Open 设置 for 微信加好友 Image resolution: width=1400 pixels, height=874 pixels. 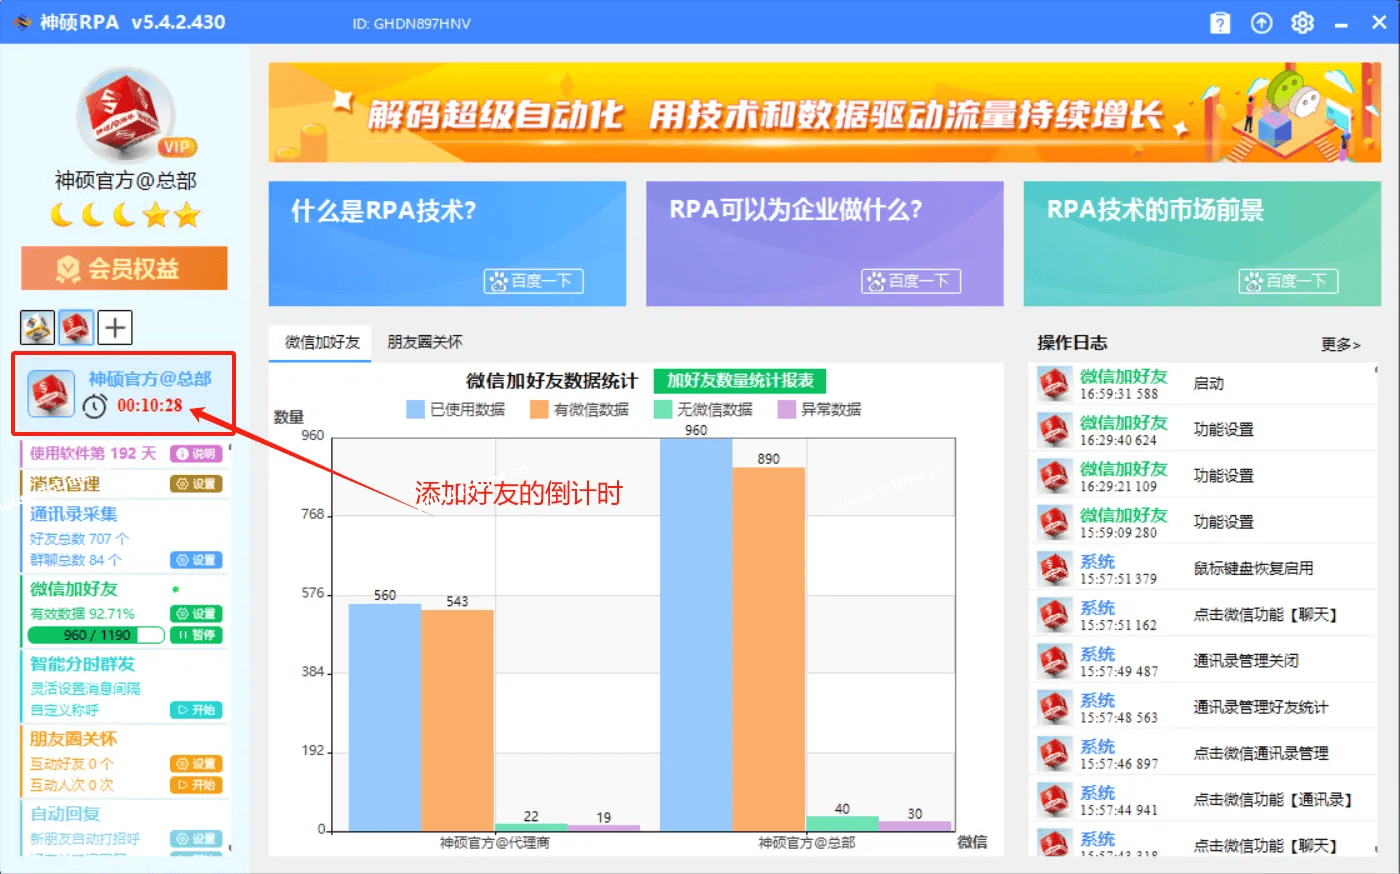pos(196,614)
